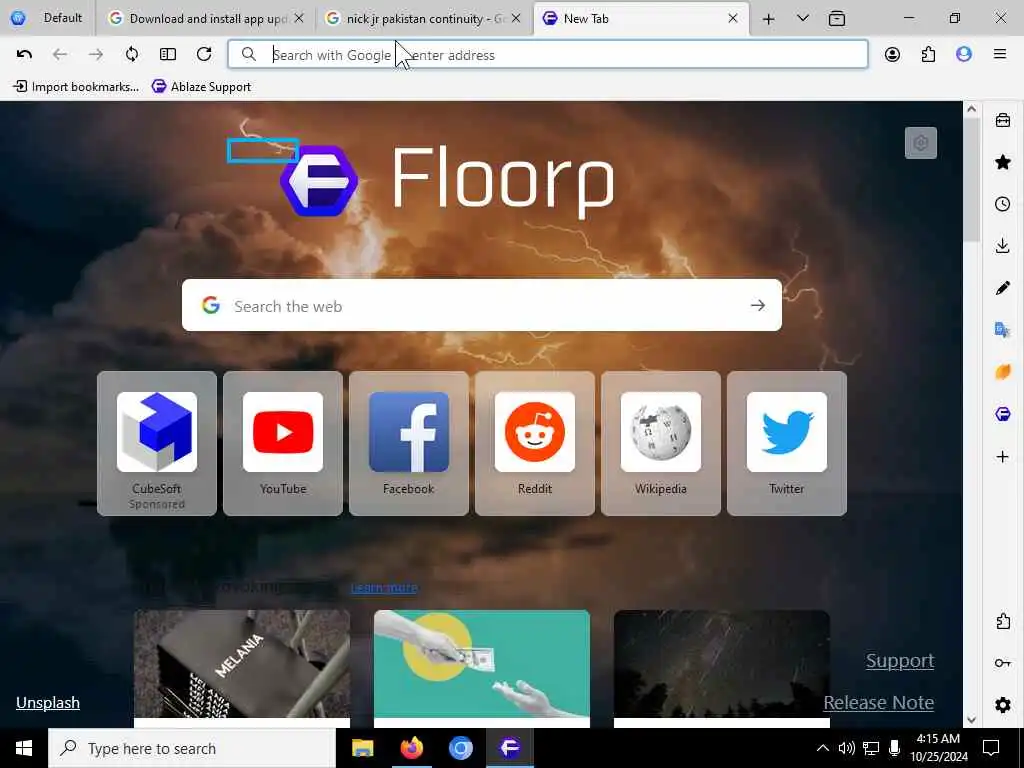Switch to nick jr pakistan continuity tab

tap(424, 18)
